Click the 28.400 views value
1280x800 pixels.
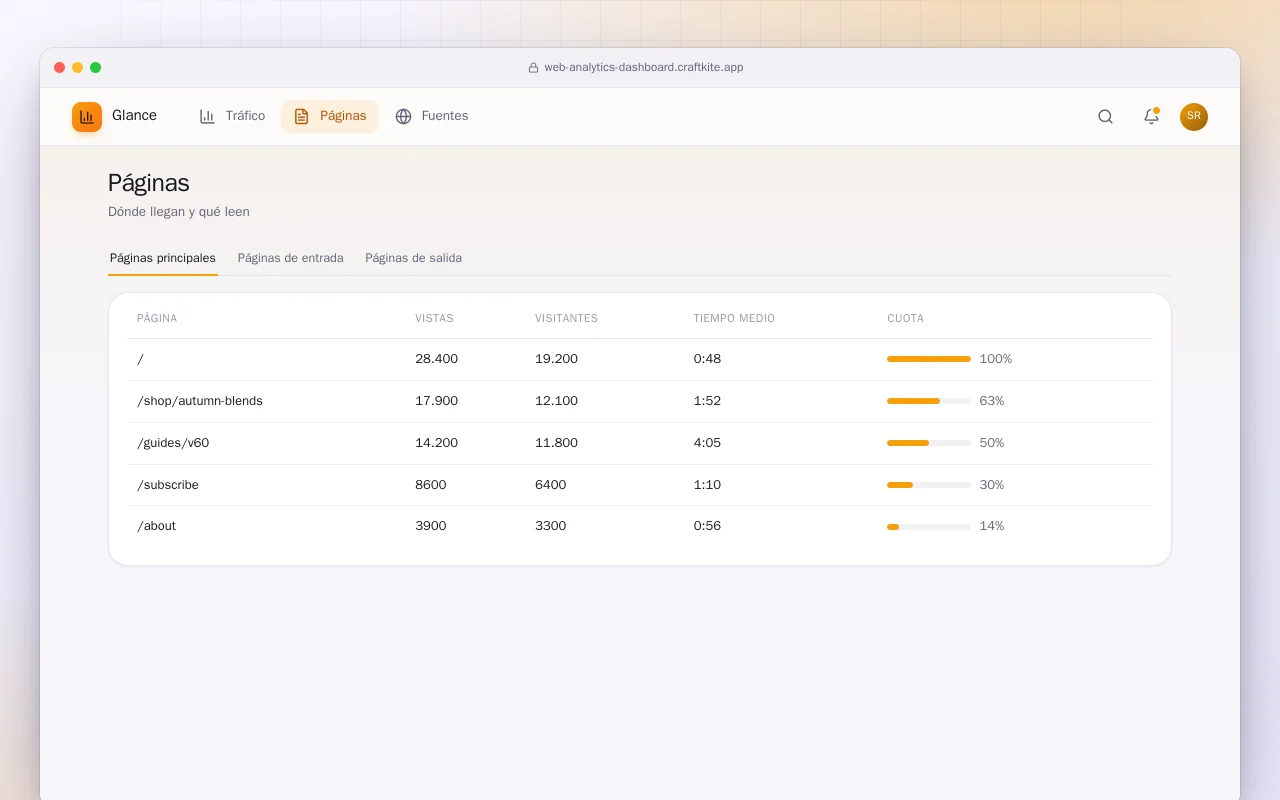436,359
